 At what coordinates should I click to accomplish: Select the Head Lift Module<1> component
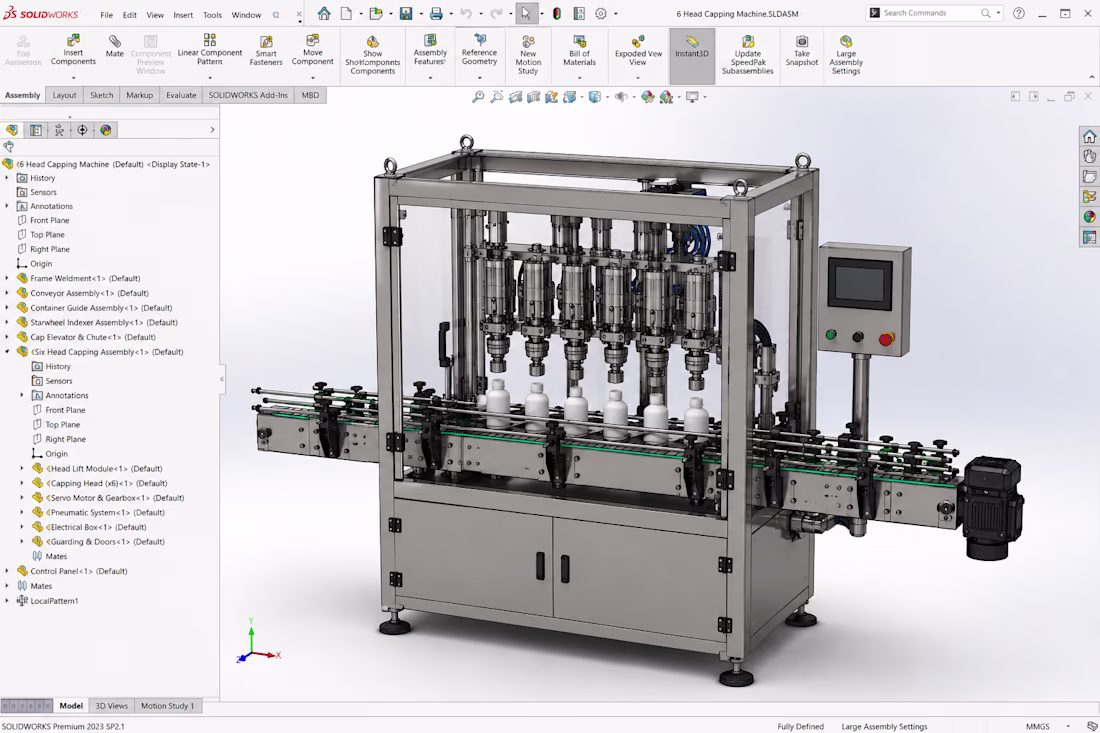click(97, 469)
